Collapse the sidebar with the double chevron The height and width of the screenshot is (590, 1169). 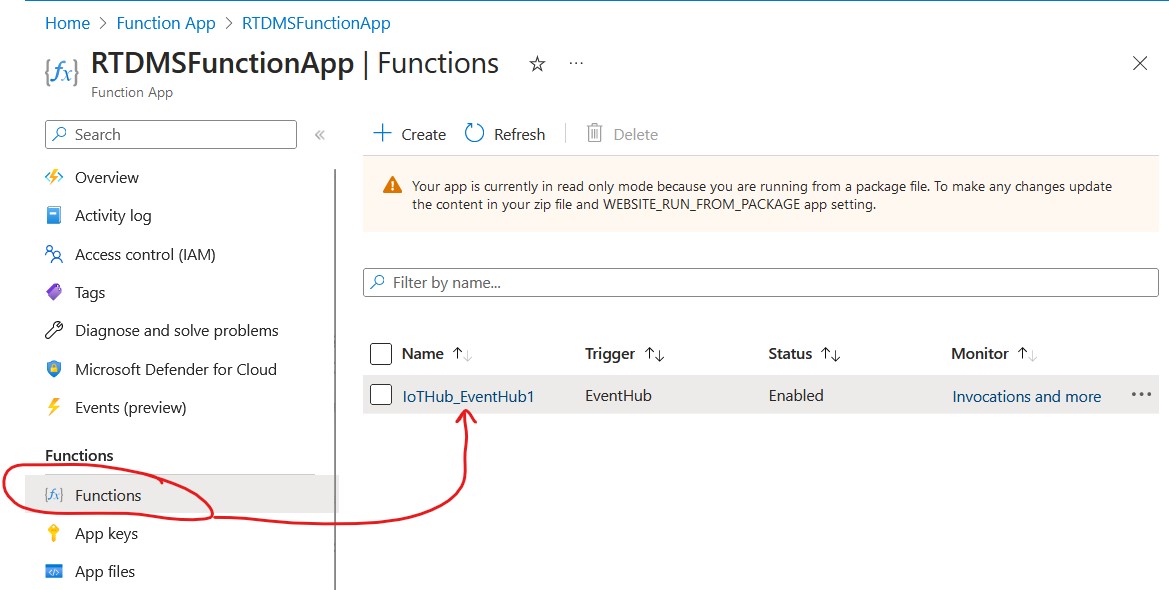(x=320, y=135)
